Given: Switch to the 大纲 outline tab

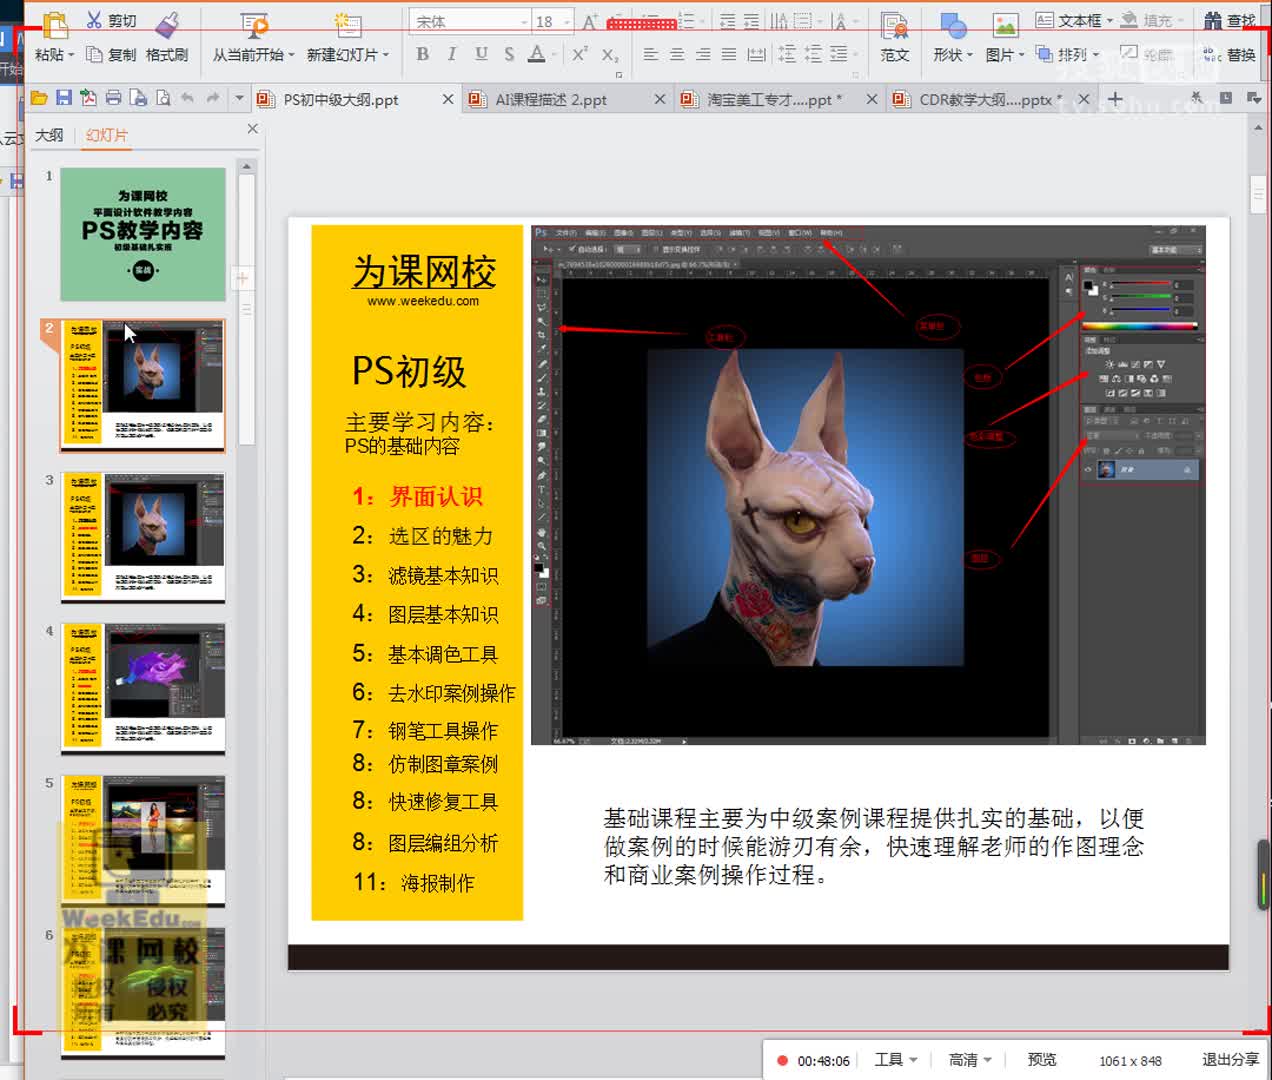Looking at the screenshot, I should coord(49,135).
